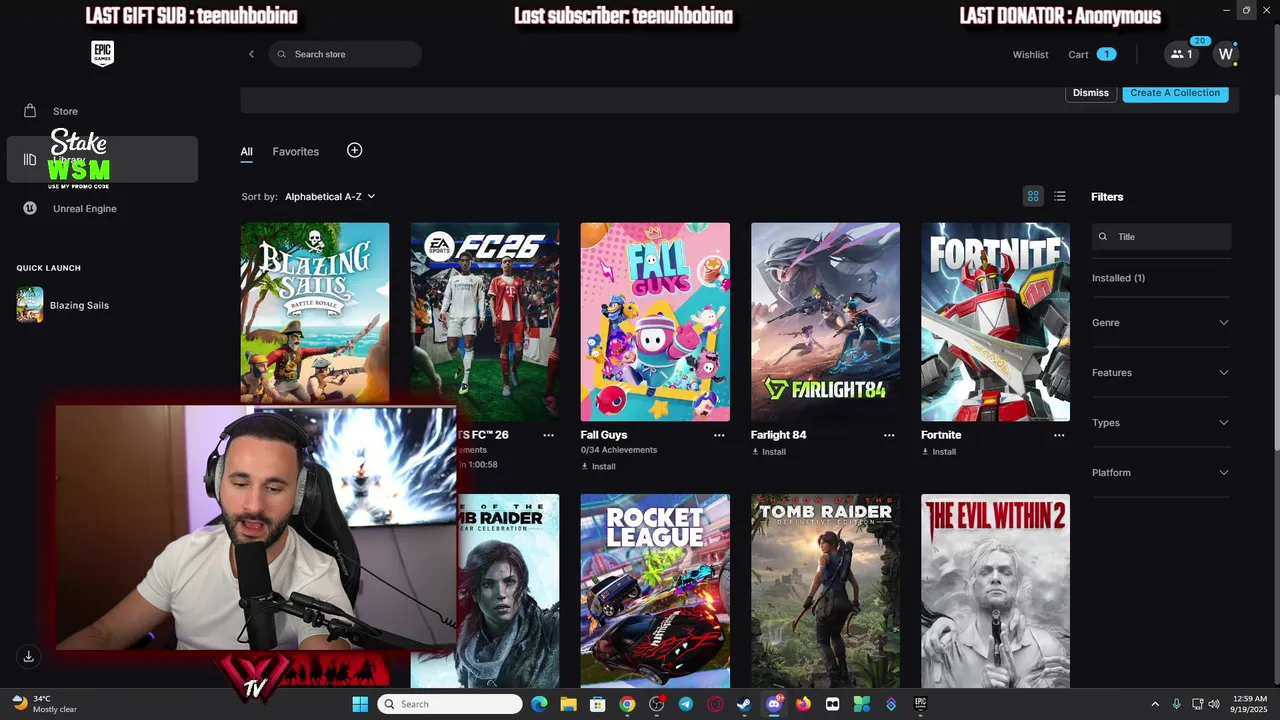The image size is (1280, 720).
Task: Click the Epic Games logo icon
Action: pyautogui.click(x=102, y=54)
